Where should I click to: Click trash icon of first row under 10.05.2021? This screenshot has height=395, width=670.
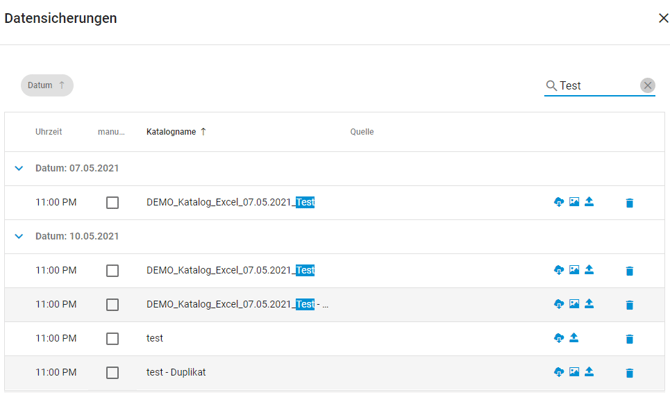tap(629, 271)
